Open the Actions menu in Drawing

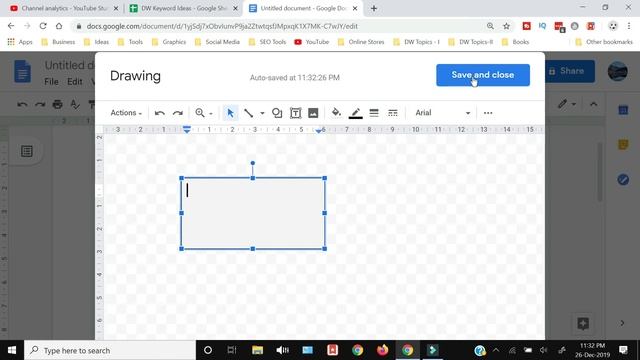[126, 113]
